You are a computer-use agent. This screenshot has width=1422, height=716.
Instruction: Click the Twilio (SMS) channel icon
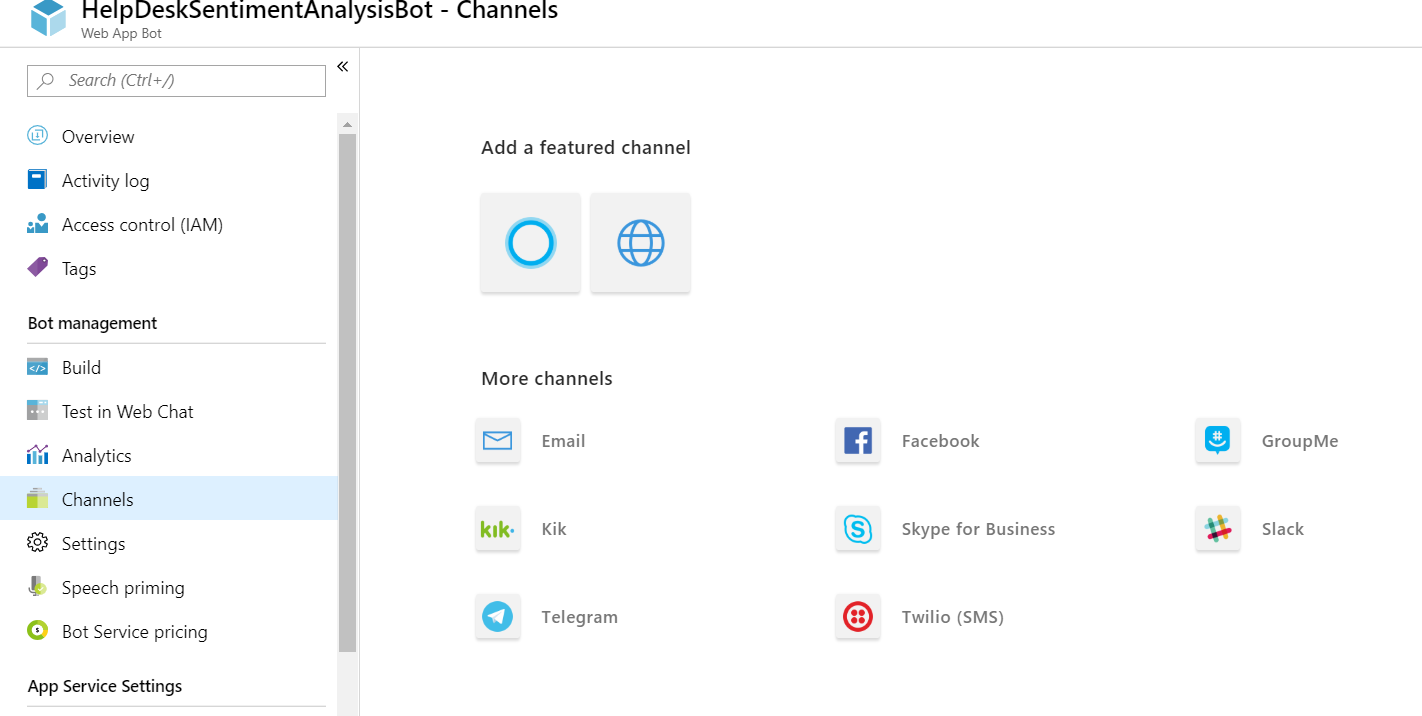point(858,617)
